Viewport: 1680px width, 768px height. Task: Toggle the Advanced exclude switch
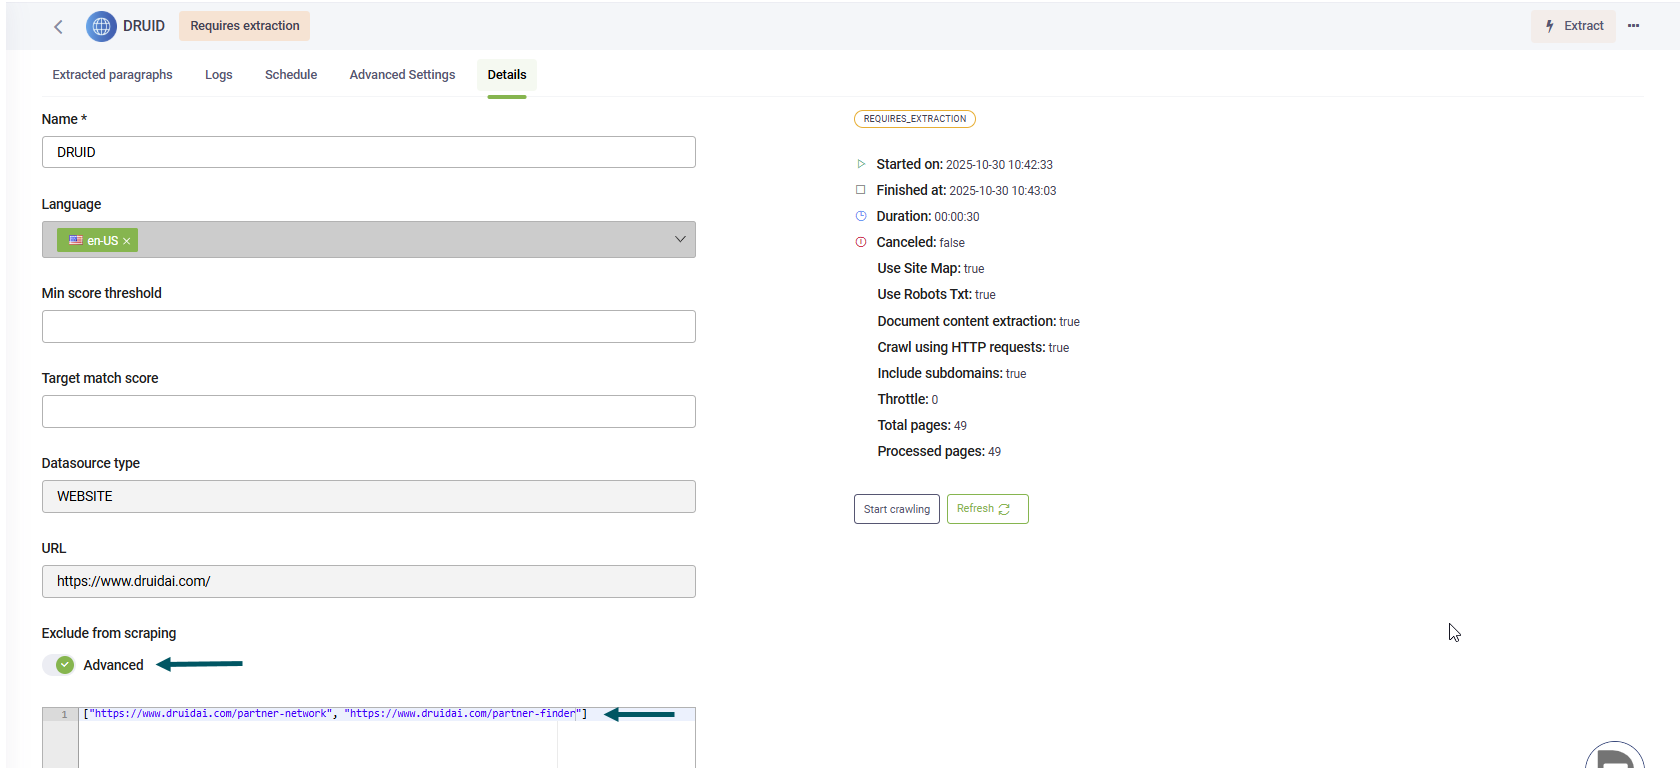(59, 665)
